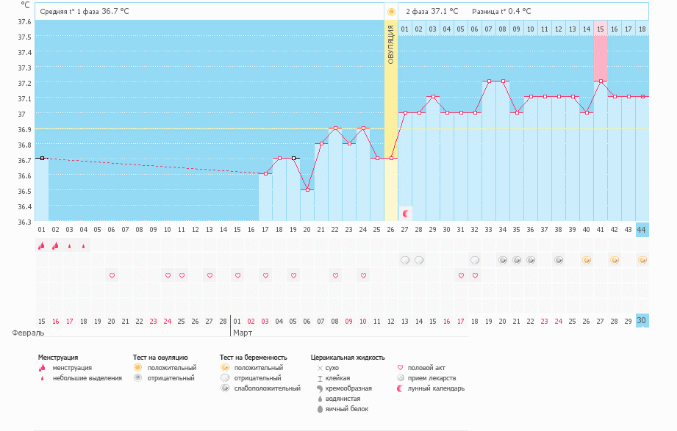Click the heavy menstruation icon on cycle day 01

(x=42, y=245)
